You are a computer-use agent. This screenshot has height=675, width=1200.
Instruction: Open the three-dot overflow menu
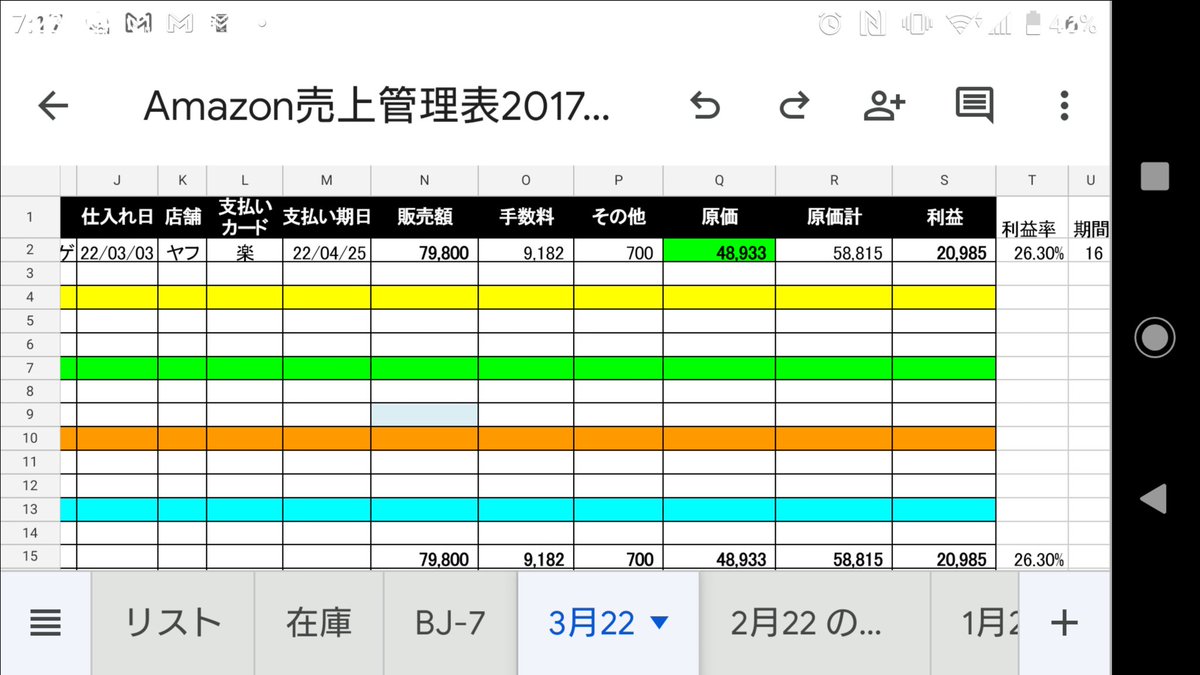tap(1064, 106)
